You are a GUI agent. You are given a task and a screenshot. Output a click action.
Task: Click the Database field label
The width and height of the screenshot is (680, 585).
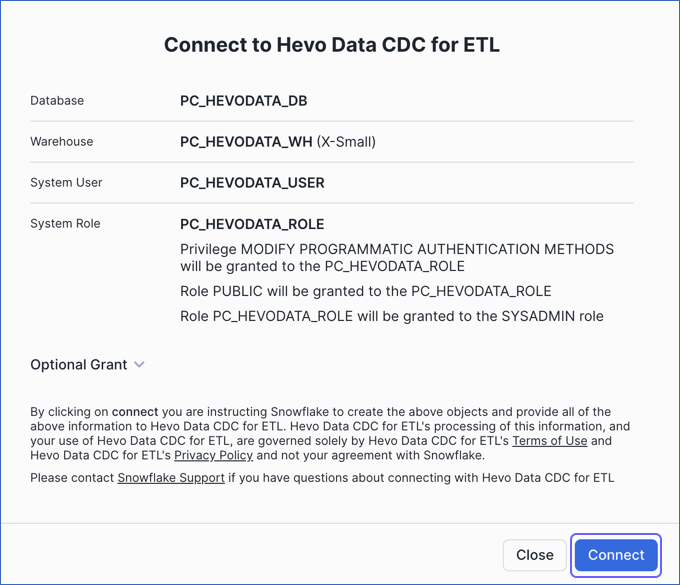[57, 101]
